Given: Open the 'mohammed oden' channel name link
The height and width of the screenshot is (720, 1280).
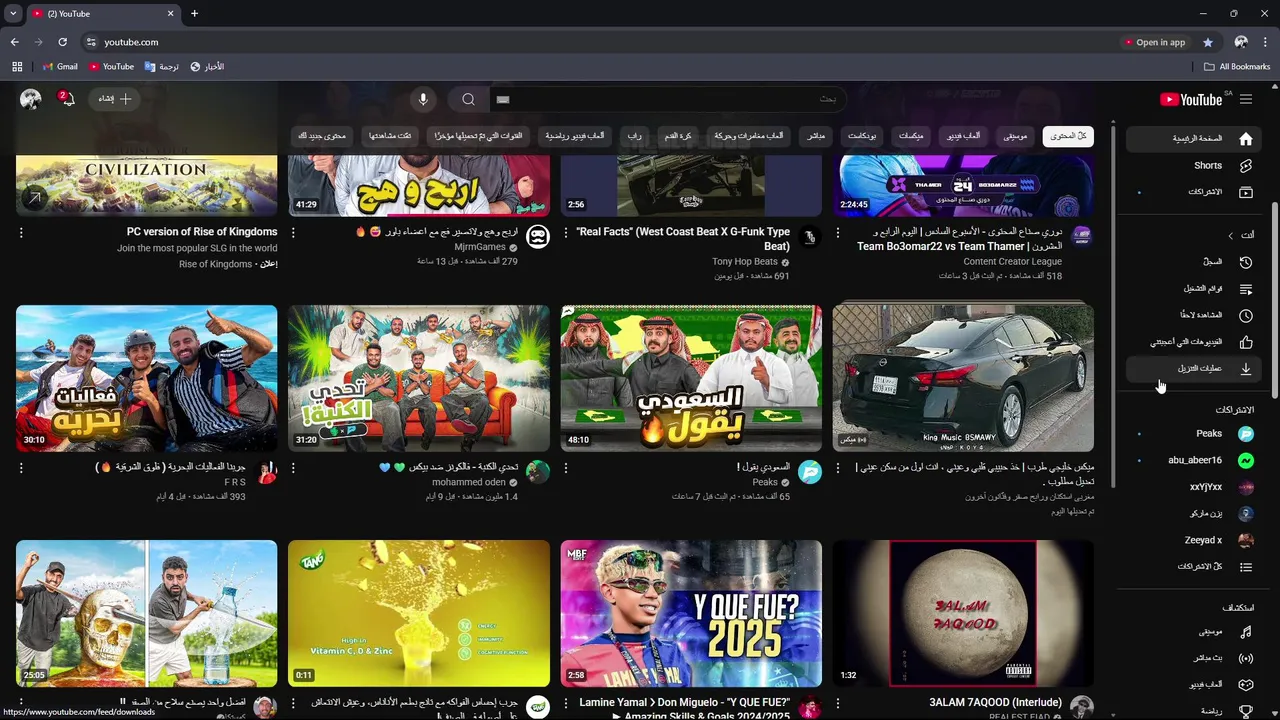Looking at the screenshot, I should tap(469, 482).
